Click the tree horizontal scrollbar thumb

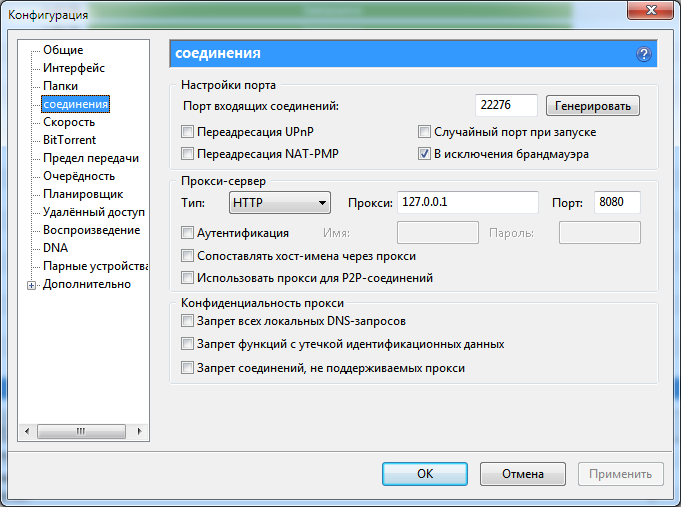pyautogui.click(x=81, y=431)
